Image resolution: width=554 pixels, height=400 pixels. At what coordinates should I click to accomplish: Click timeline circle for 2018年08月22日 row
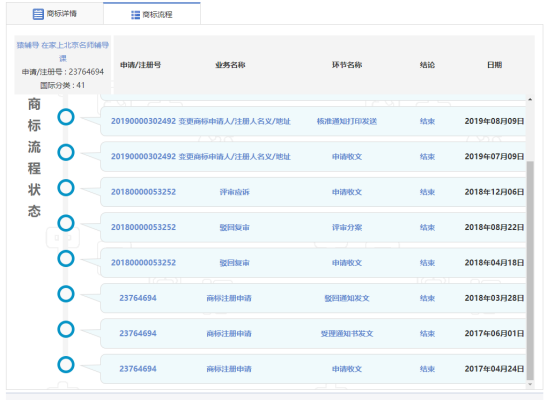[66, 223]
